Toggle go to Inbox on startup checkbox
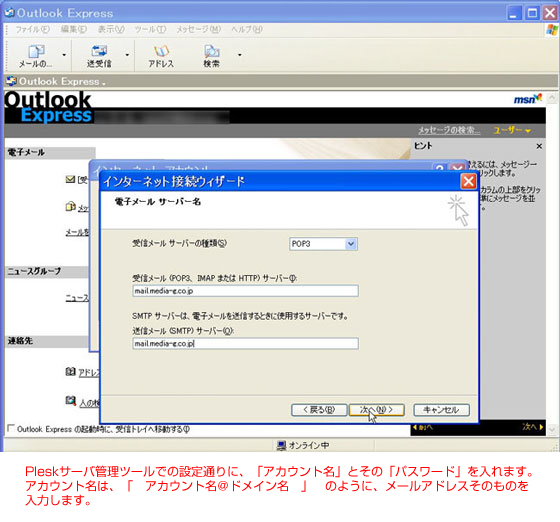This screenshot has height=522, width=560. point(11,428)
